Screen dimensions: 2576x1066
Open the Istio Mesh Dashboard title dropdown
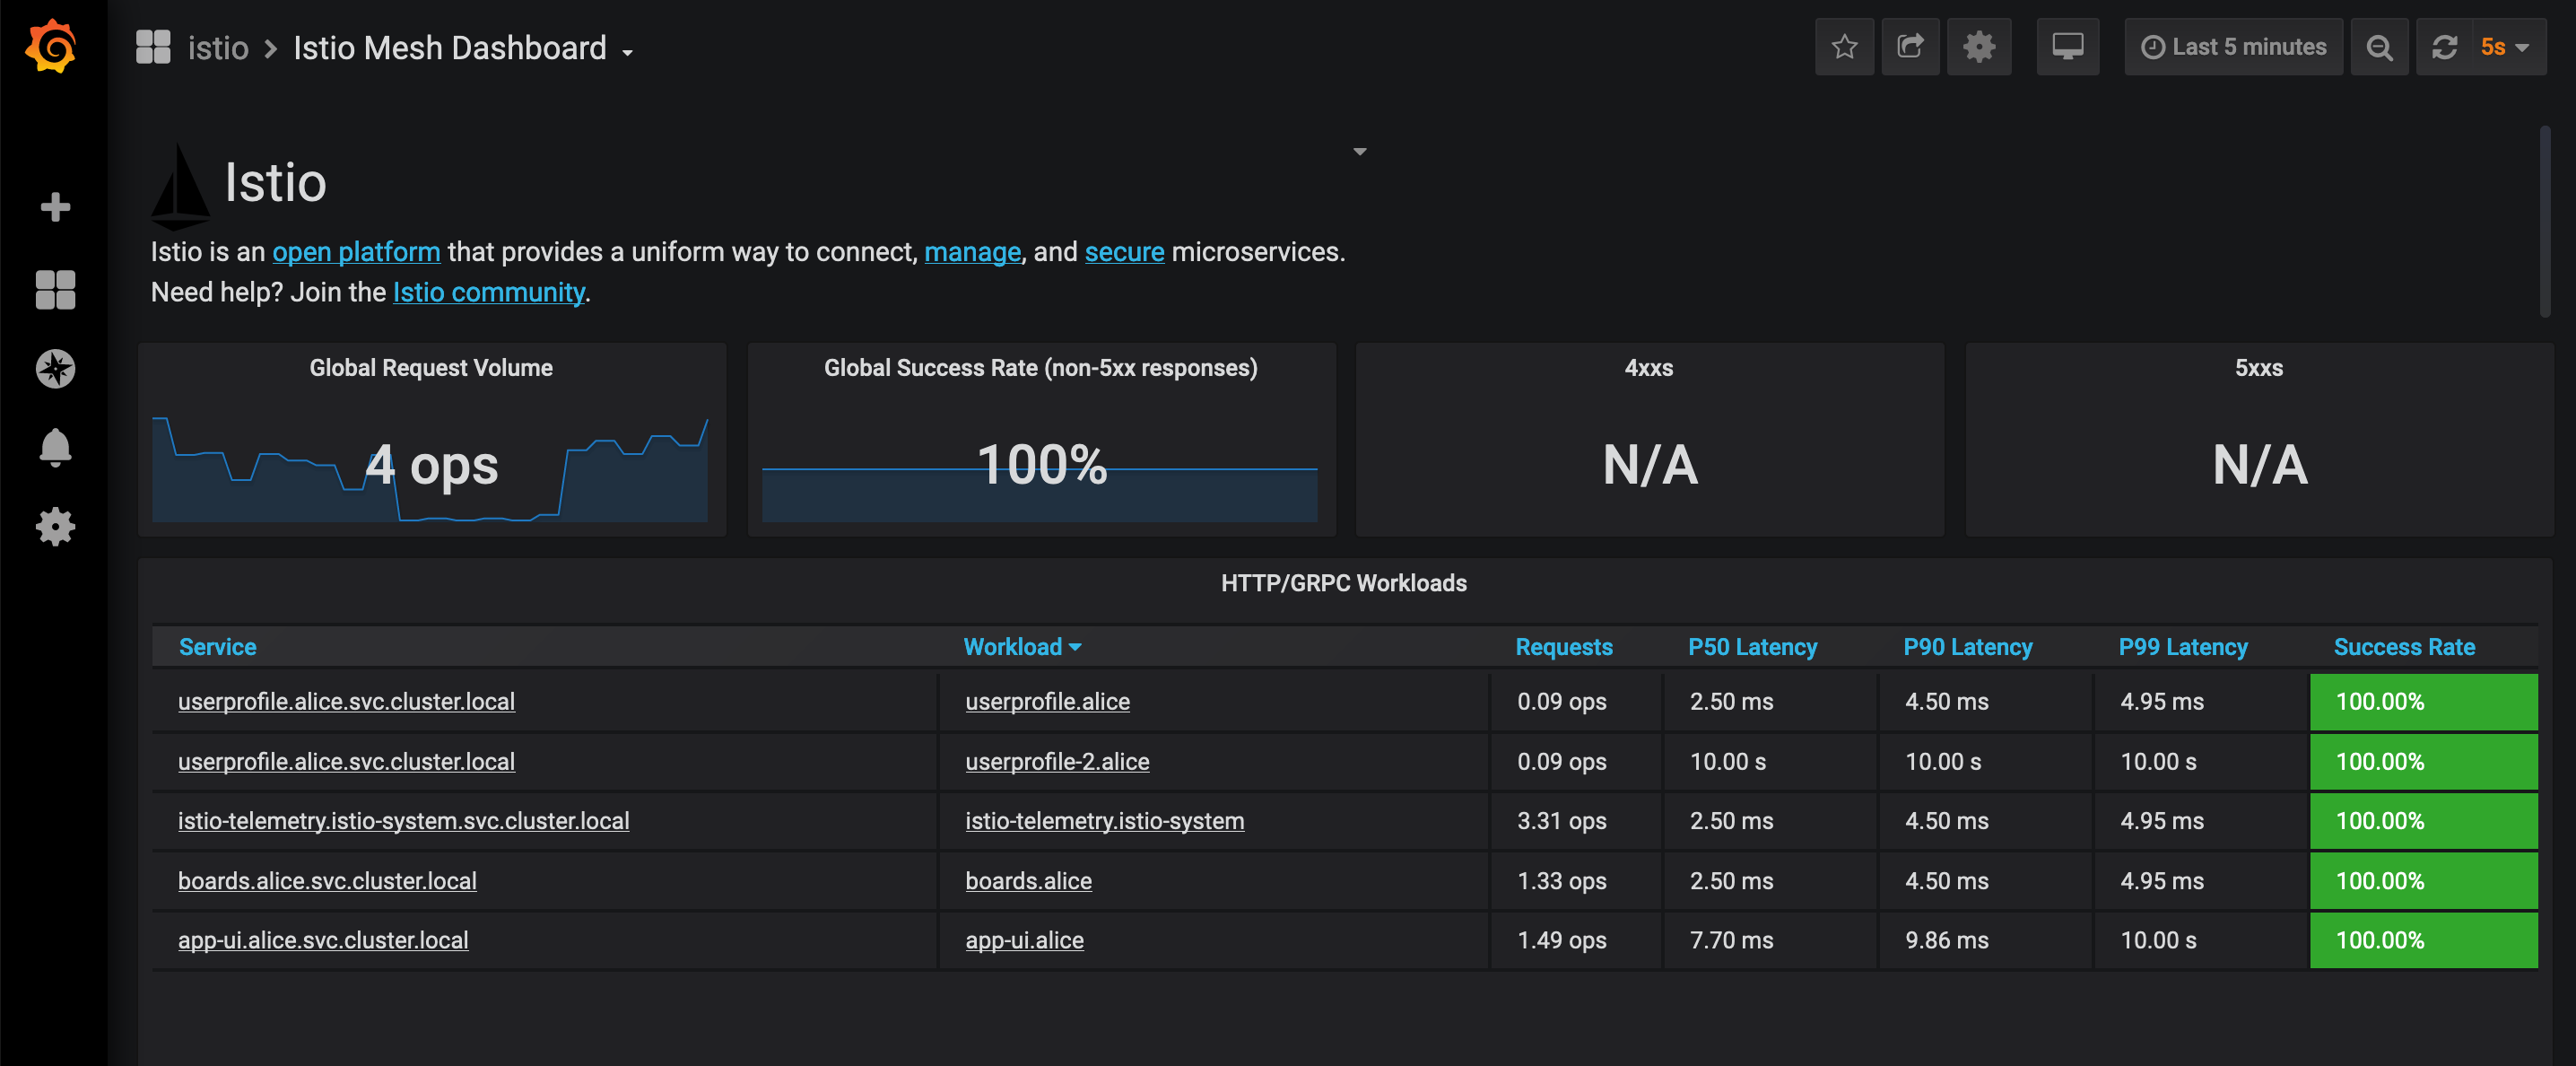(x=463, y=48)
